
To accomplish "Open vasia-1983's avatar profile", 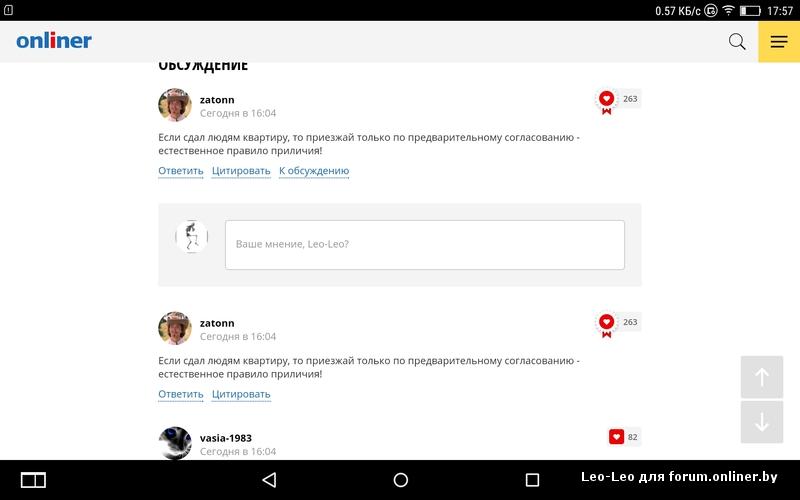I will [x=175, y=443].
